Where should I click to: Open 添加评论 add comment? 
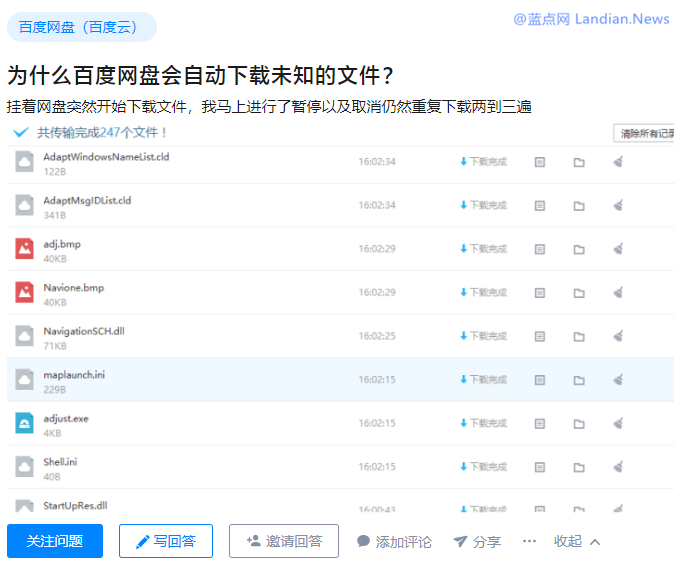(394, 541)
